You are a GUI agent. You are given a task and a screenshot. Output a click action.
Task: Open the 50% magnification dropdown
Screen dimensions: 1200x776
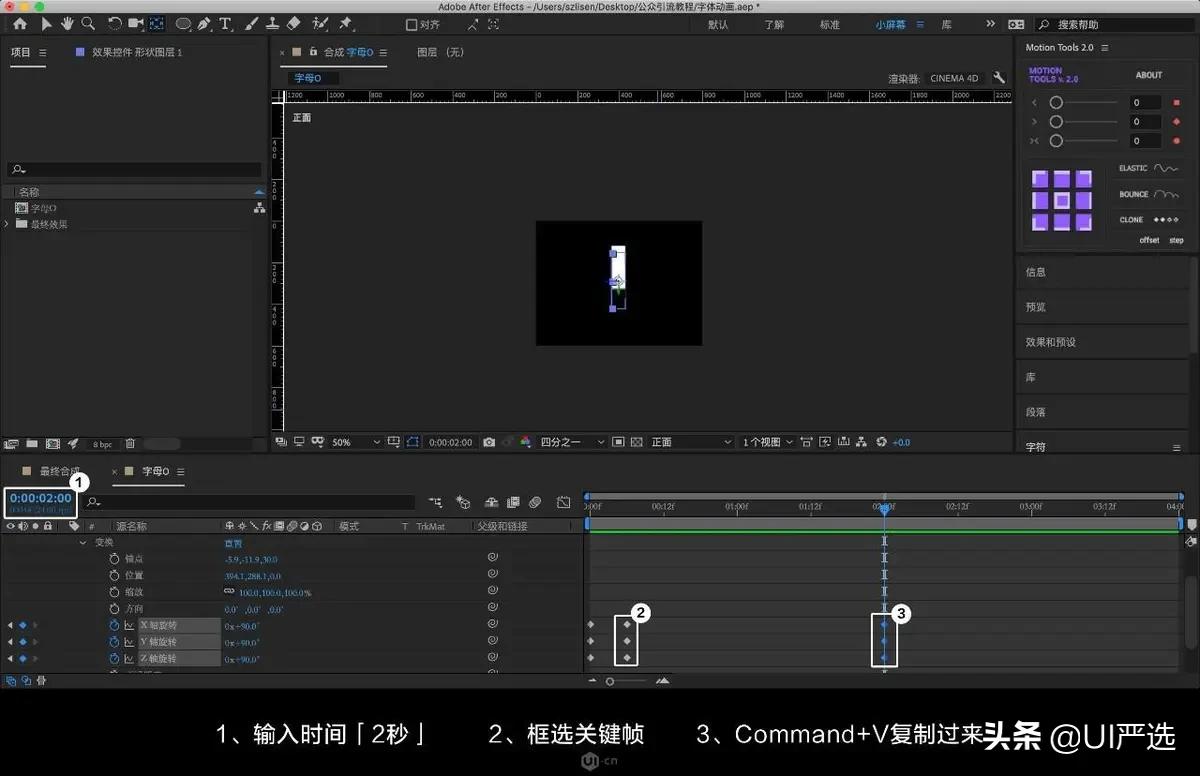click(348, 441)
